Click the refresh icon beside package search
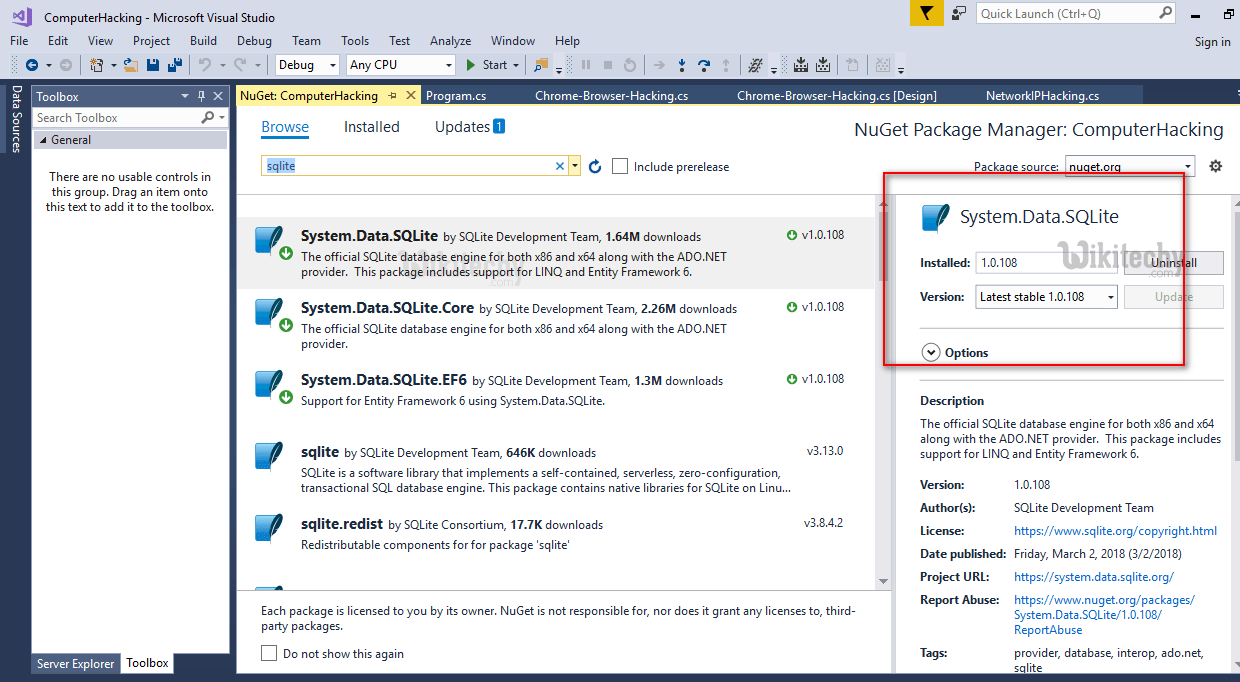The image size is (1240, 682). (595, 167)
